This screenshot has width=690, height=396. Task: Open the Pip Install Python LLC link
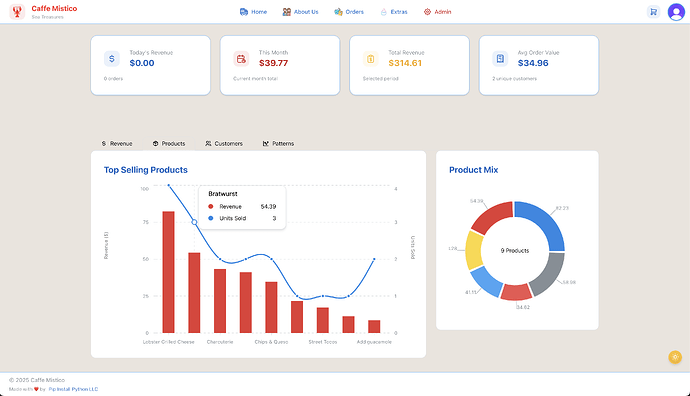pos(73,389)
